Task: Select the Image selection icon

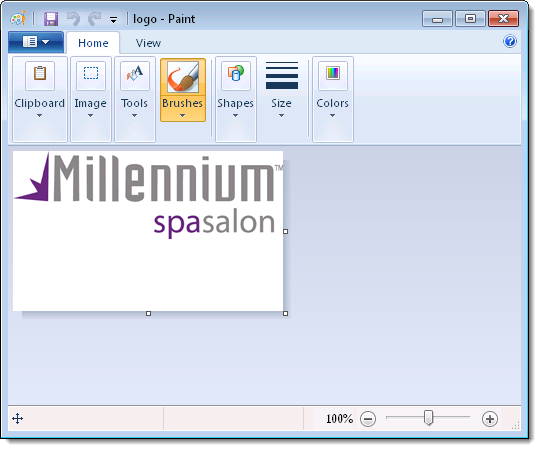Action: point(91,75)
